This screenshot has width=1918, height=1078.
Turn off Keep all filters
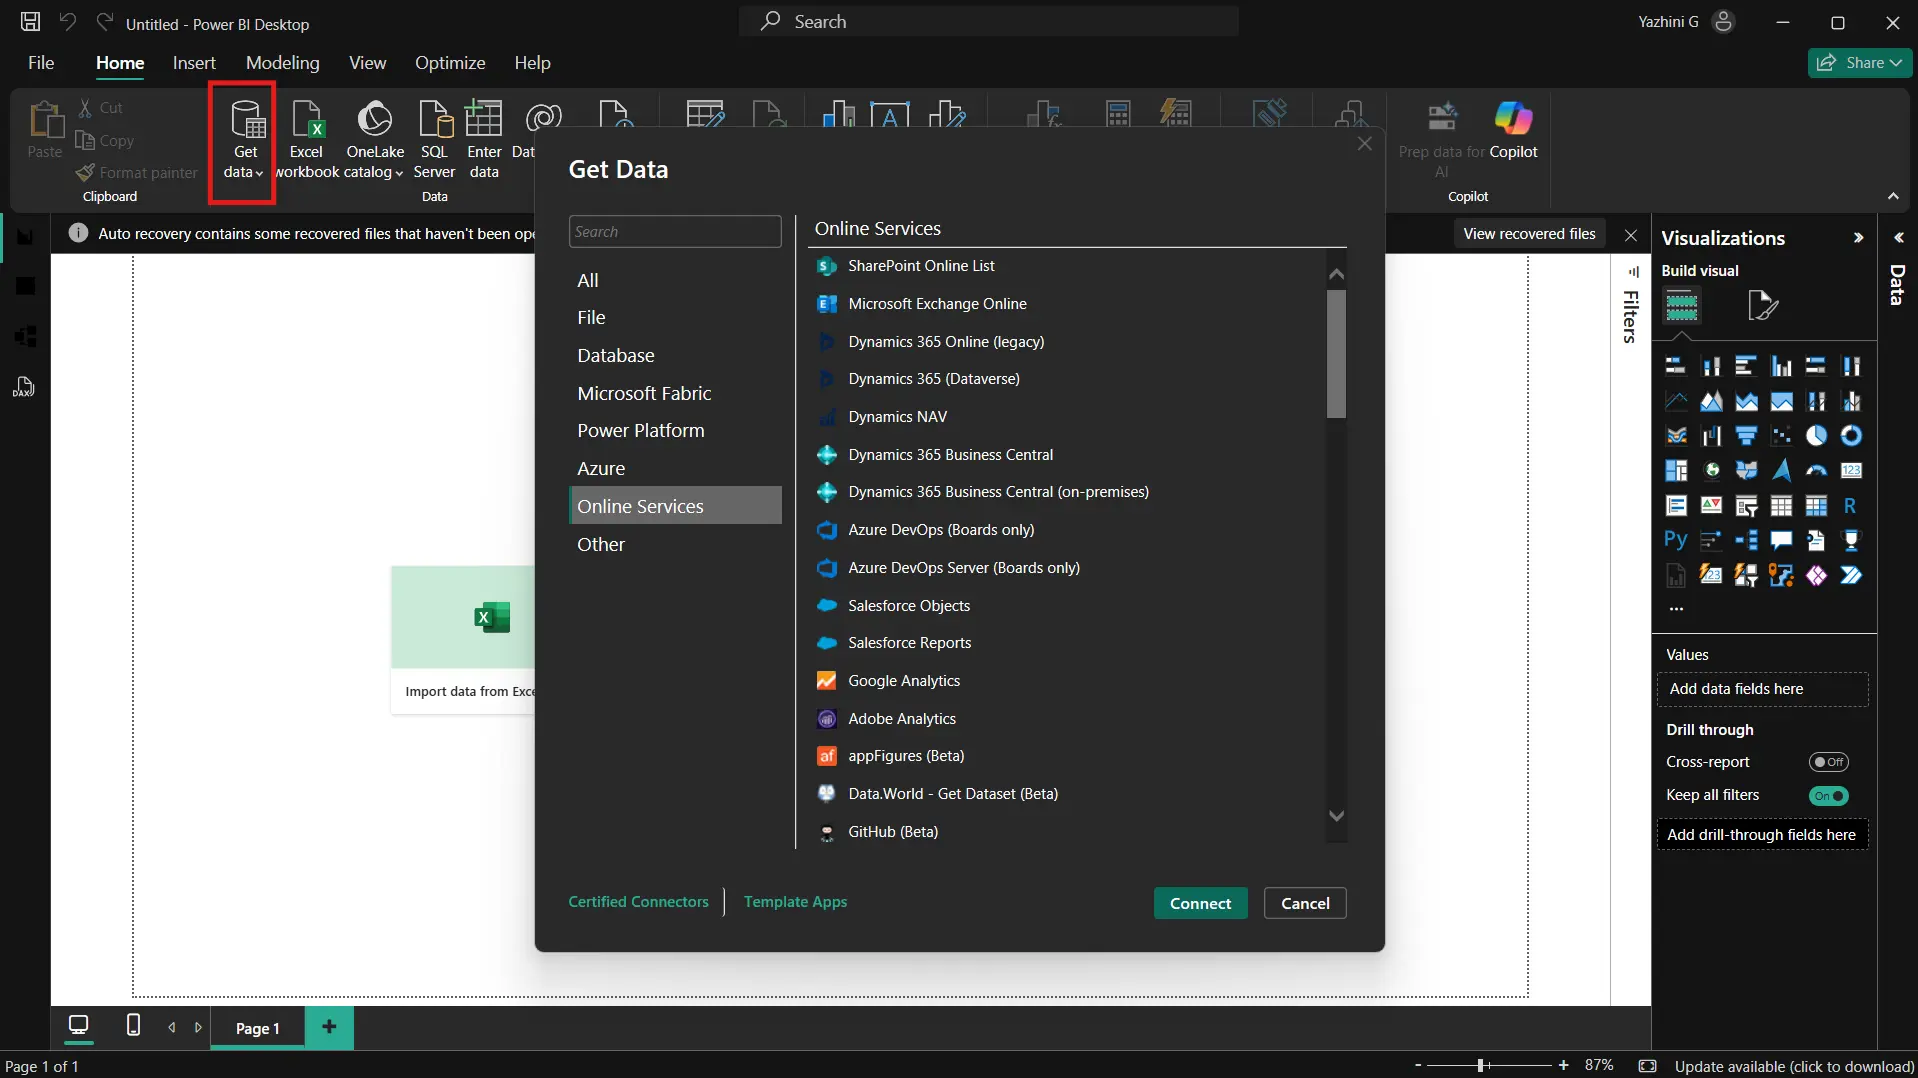click(1829, 796)
